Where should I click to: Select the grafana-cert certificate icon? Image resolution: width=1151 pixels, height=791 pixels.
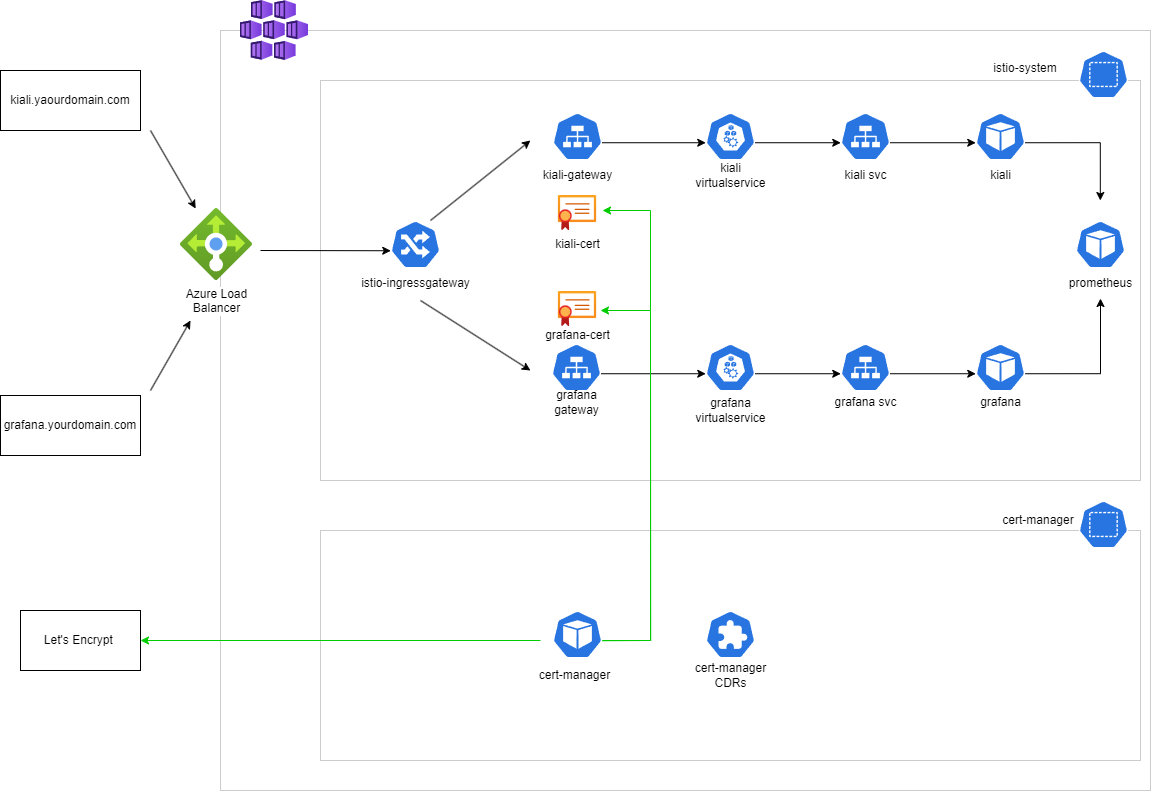click(x=577, y=308)
